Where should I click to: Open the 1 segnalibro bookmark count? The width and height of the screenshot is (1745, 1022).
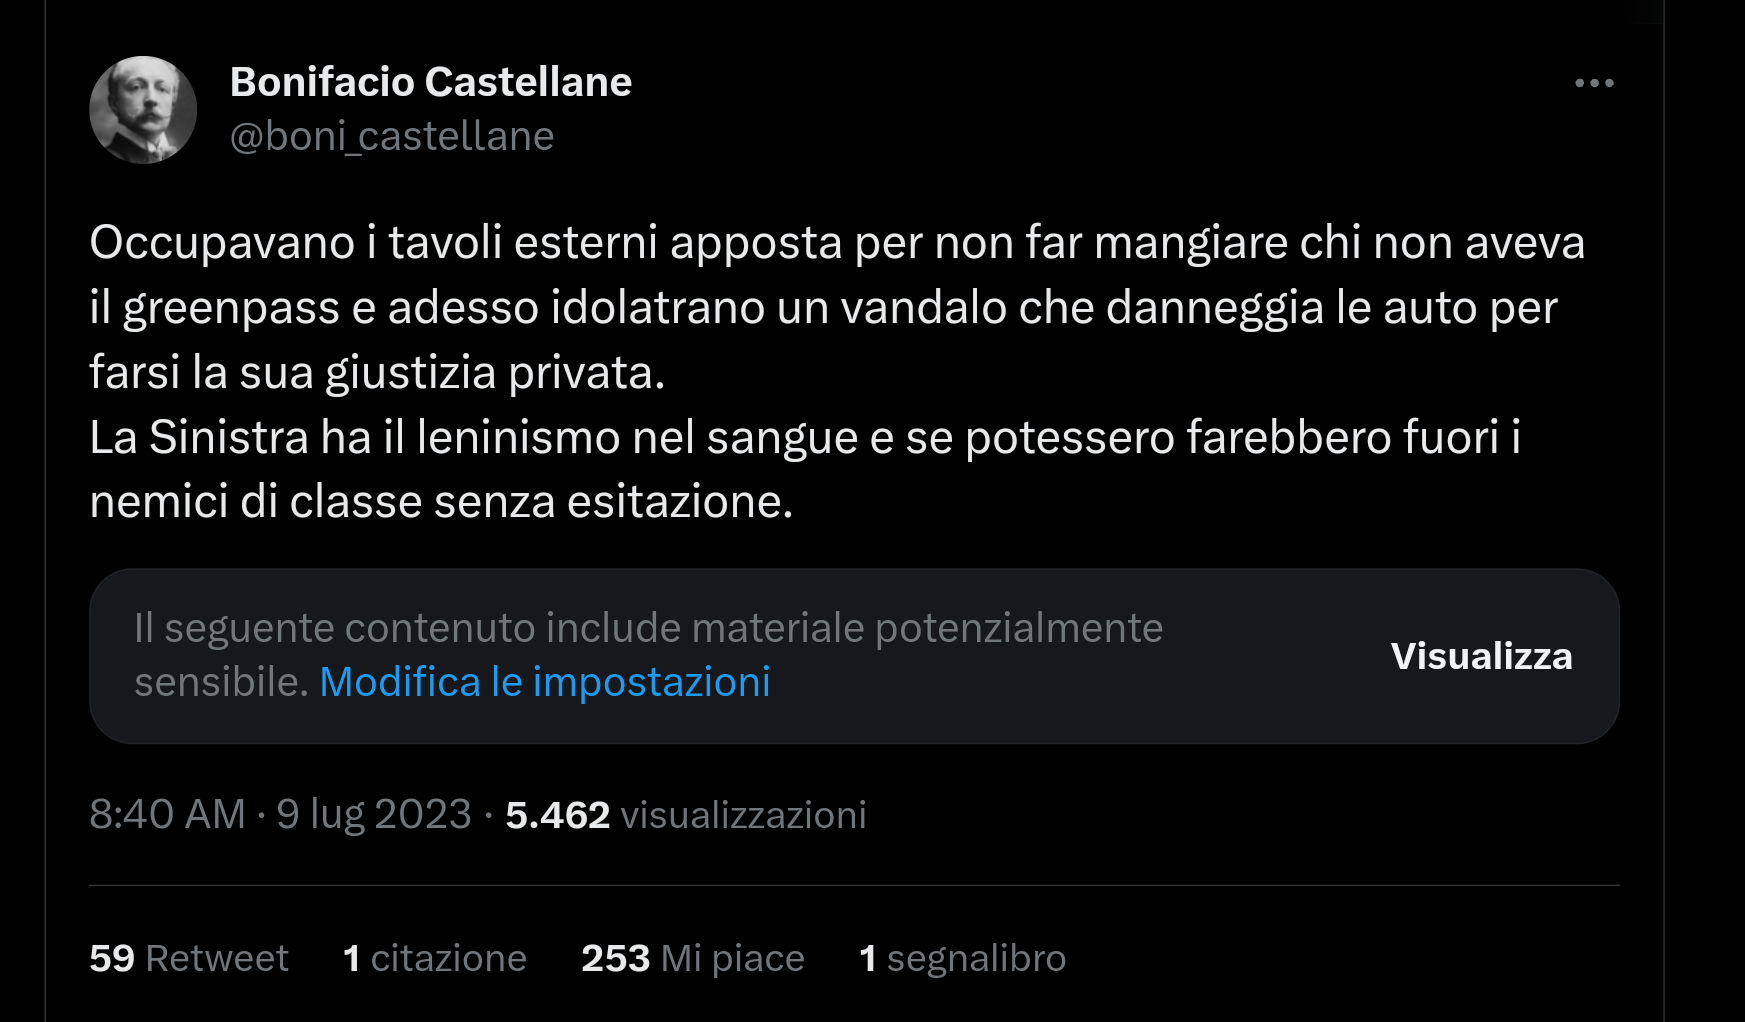(962, 958)
